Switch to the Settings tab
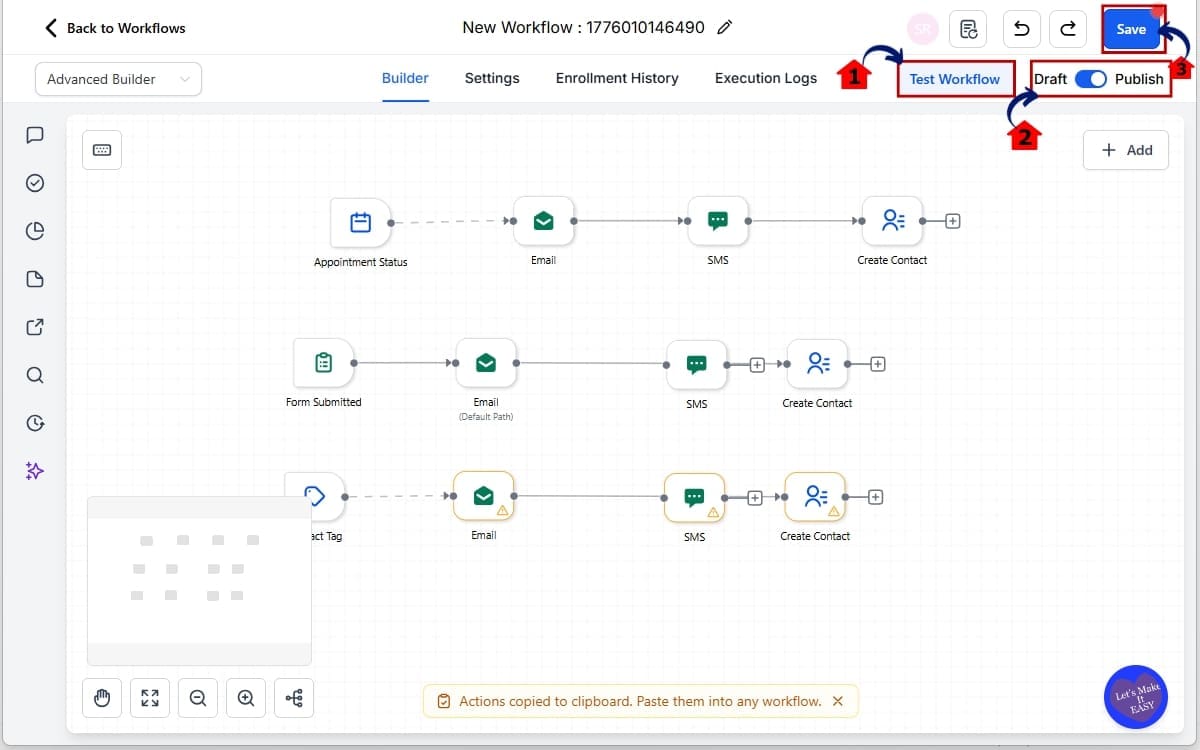The width and height of the screenshot is (1200, 750). (492, 78)
